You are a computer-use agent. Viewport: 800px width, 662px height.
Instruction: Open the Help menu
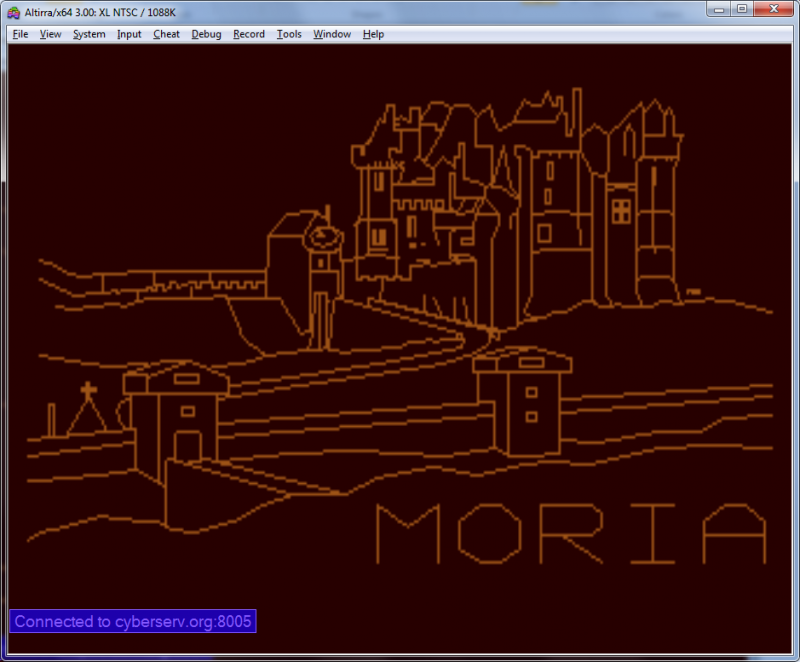coord(373,34)
